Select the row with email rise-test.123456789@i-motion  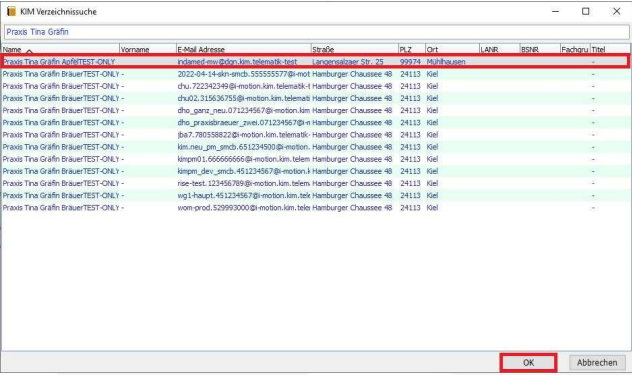pyautogui.click(x=316, y=183)
